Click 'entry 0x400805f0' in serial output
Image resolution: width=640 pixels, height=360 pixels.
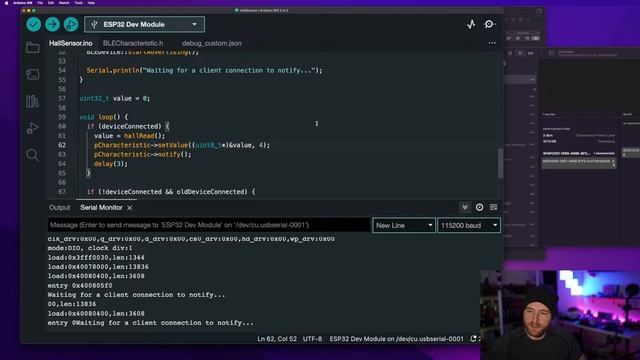[x=80, y=286]
